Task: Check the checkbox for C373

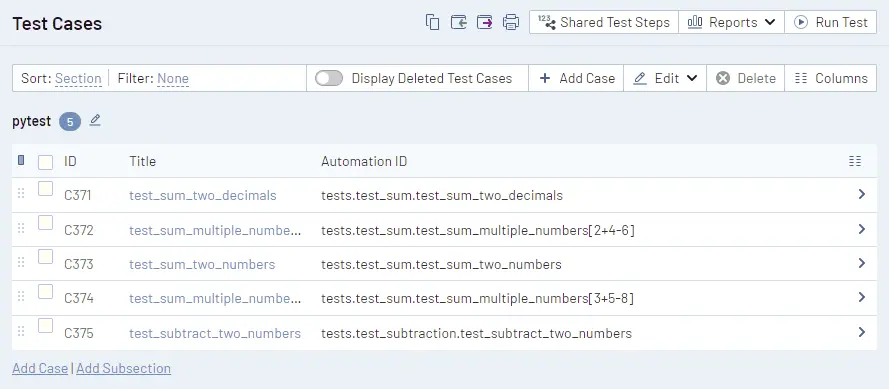Action: (45, 256)
